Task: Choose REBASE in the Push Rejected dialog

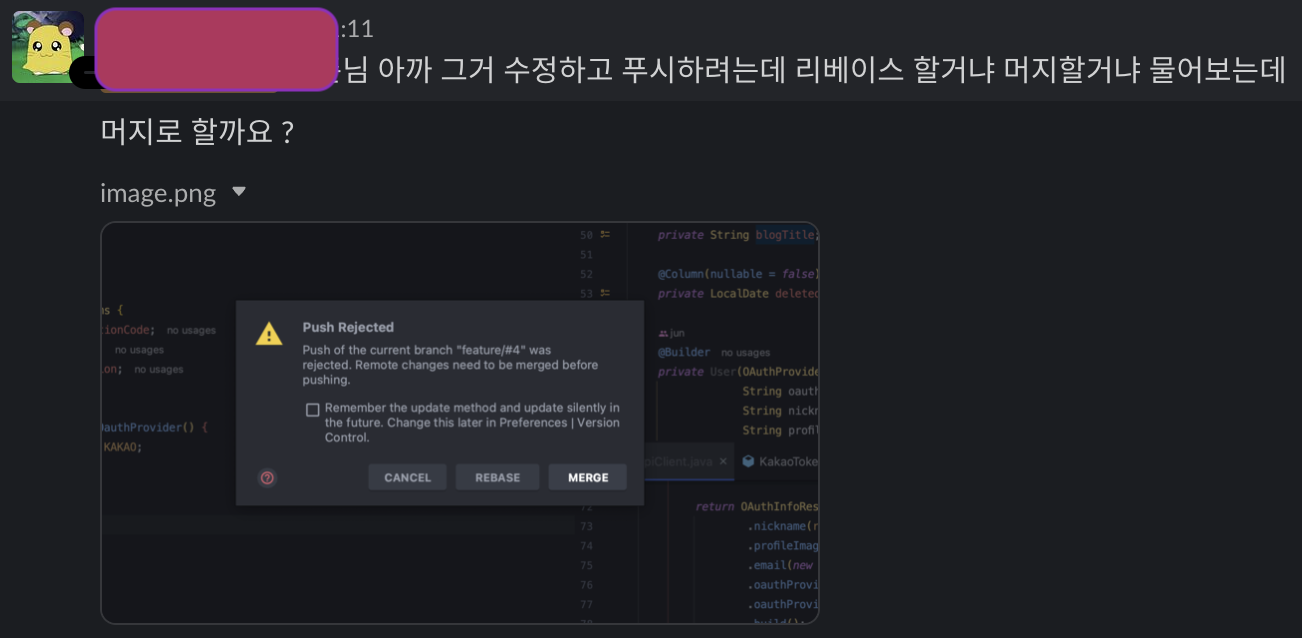Action: coord(497,478)
